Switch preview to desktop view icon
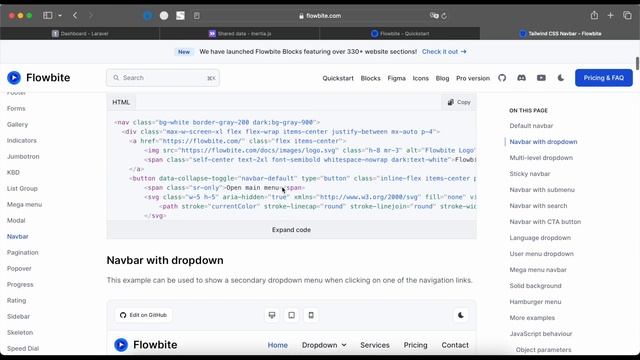The image size is (640, 360). click(272, 315)
